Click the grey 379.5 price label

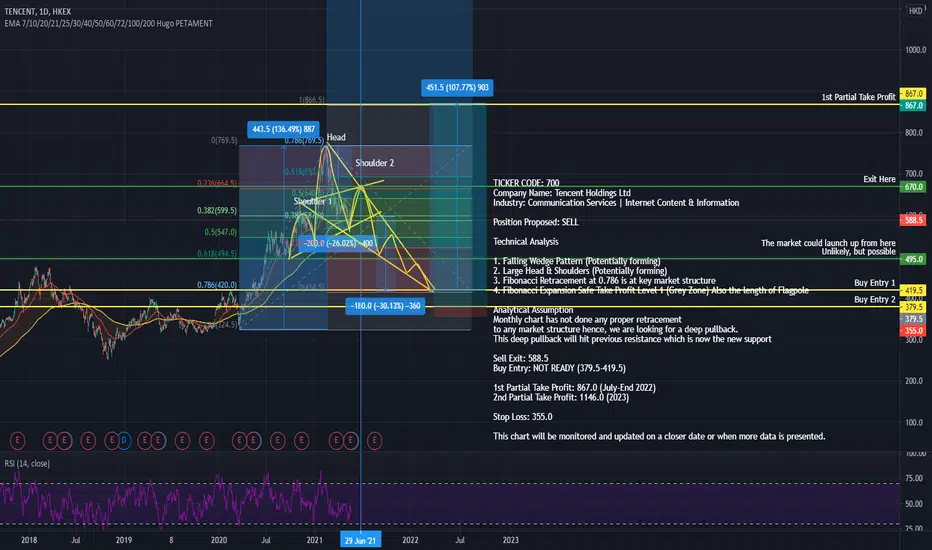(x=912, y=319)
